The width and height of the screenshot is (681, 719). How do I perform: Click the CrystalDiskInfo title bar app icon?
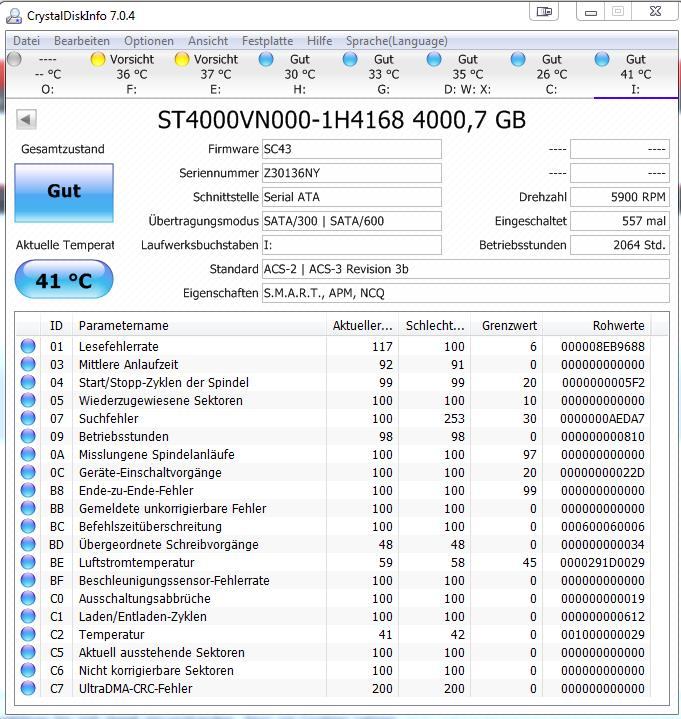[x=14, y=16]
